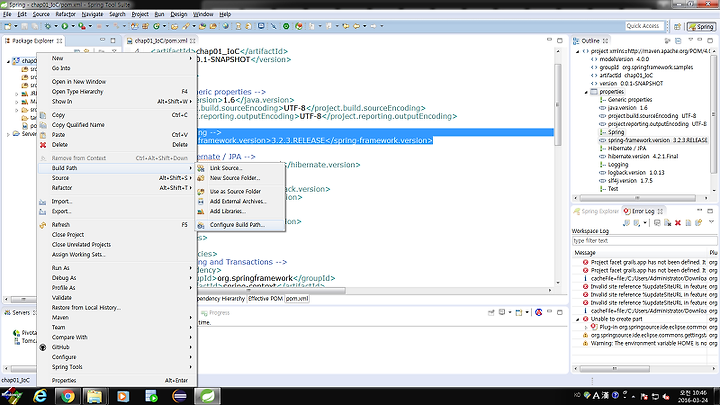Image resolution: width=720 pixels, height=405 pixels.
Task: Collapse the chap01 project tree node
Action: coord(8,61)
